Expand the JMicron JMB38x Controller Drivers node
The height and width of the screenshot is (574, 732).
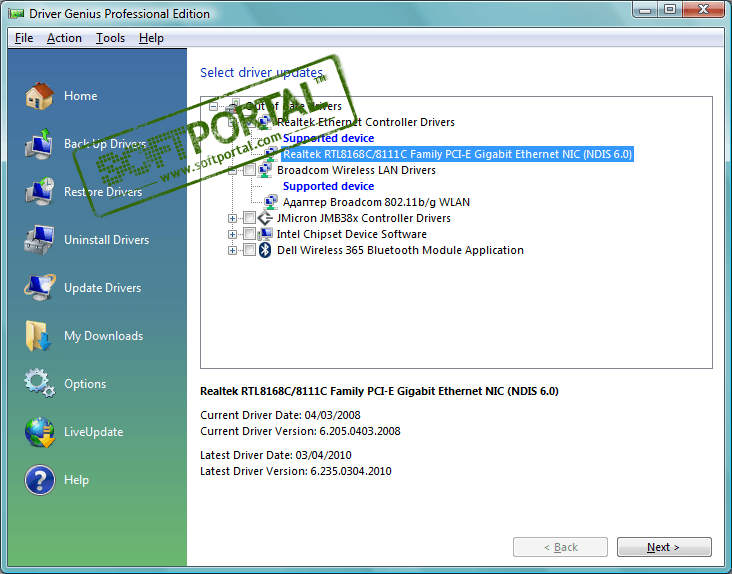point(232,218)
